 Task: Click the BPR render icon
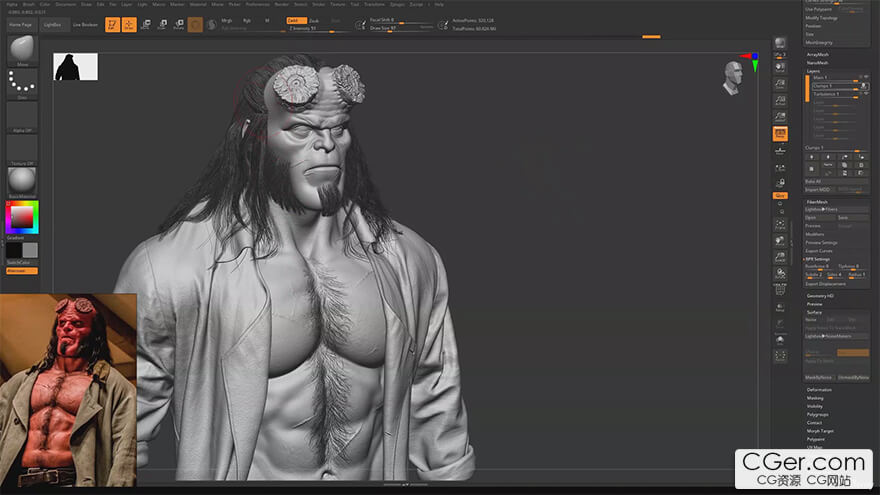pyautogui.click(x=780, y=43)
